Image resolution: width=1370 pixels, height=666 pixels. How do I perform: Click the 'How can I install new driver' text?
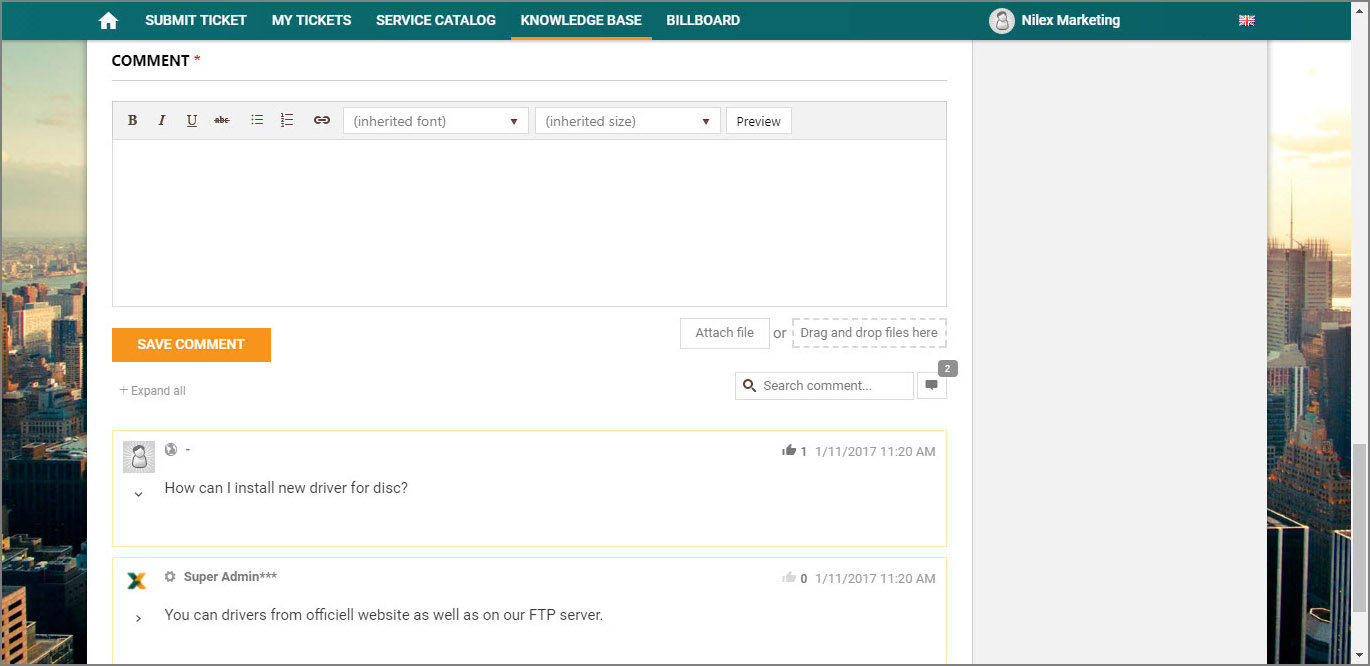(x=286, y=488)
